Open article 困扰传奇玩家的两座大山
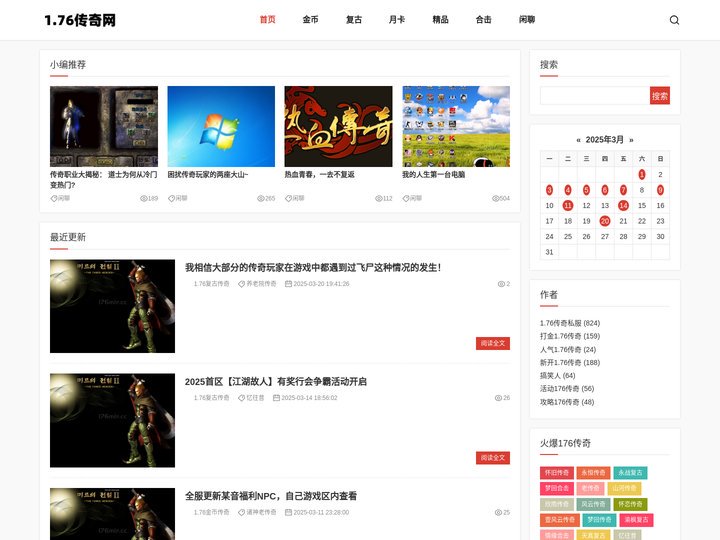Viewport: 720px width, 540px height. click(x=208, y=174)
